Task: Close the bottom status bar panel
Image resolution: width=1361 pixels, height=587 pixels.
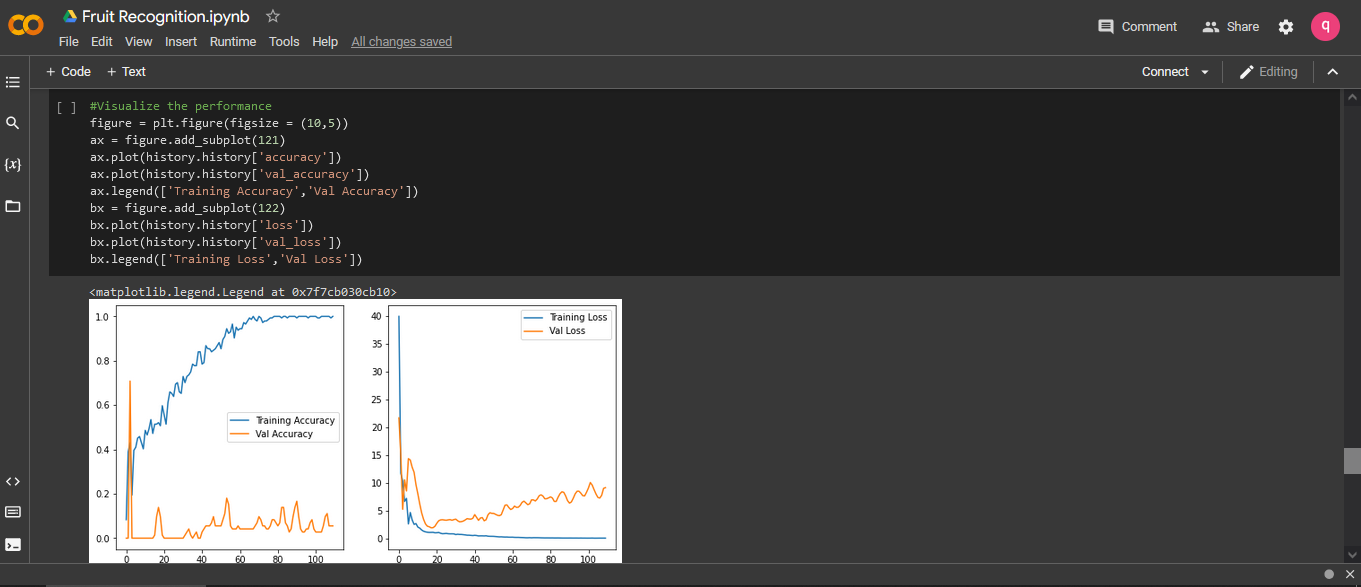Action: click(x=1348, y=574)
